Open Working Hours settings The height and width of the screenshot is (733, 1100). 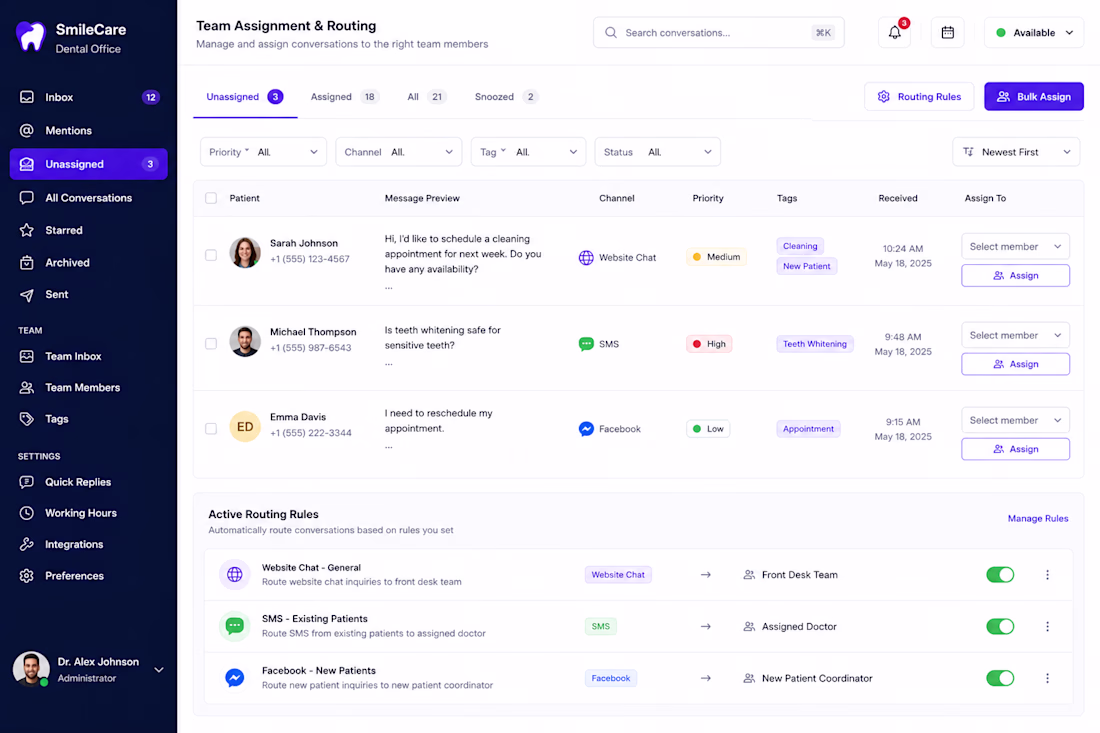pyautogui.click(x=88, y=513)
